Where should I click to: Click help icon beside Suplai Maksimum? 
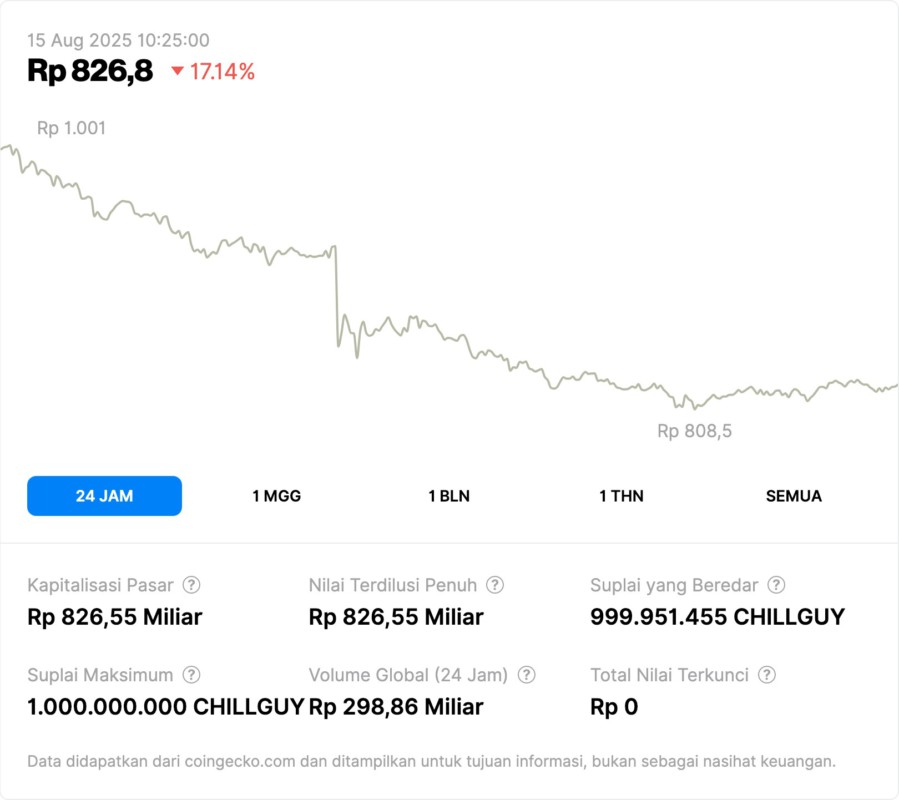click(192, 675)
